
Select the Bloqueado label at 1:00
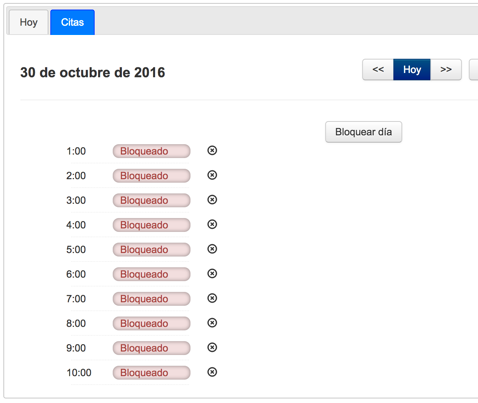[x=151, y=151]
